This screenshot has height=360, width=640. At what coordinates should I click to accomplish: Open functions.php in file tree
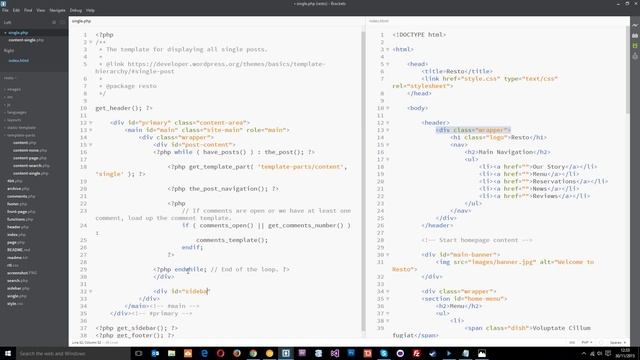click(x=20, y=219)
